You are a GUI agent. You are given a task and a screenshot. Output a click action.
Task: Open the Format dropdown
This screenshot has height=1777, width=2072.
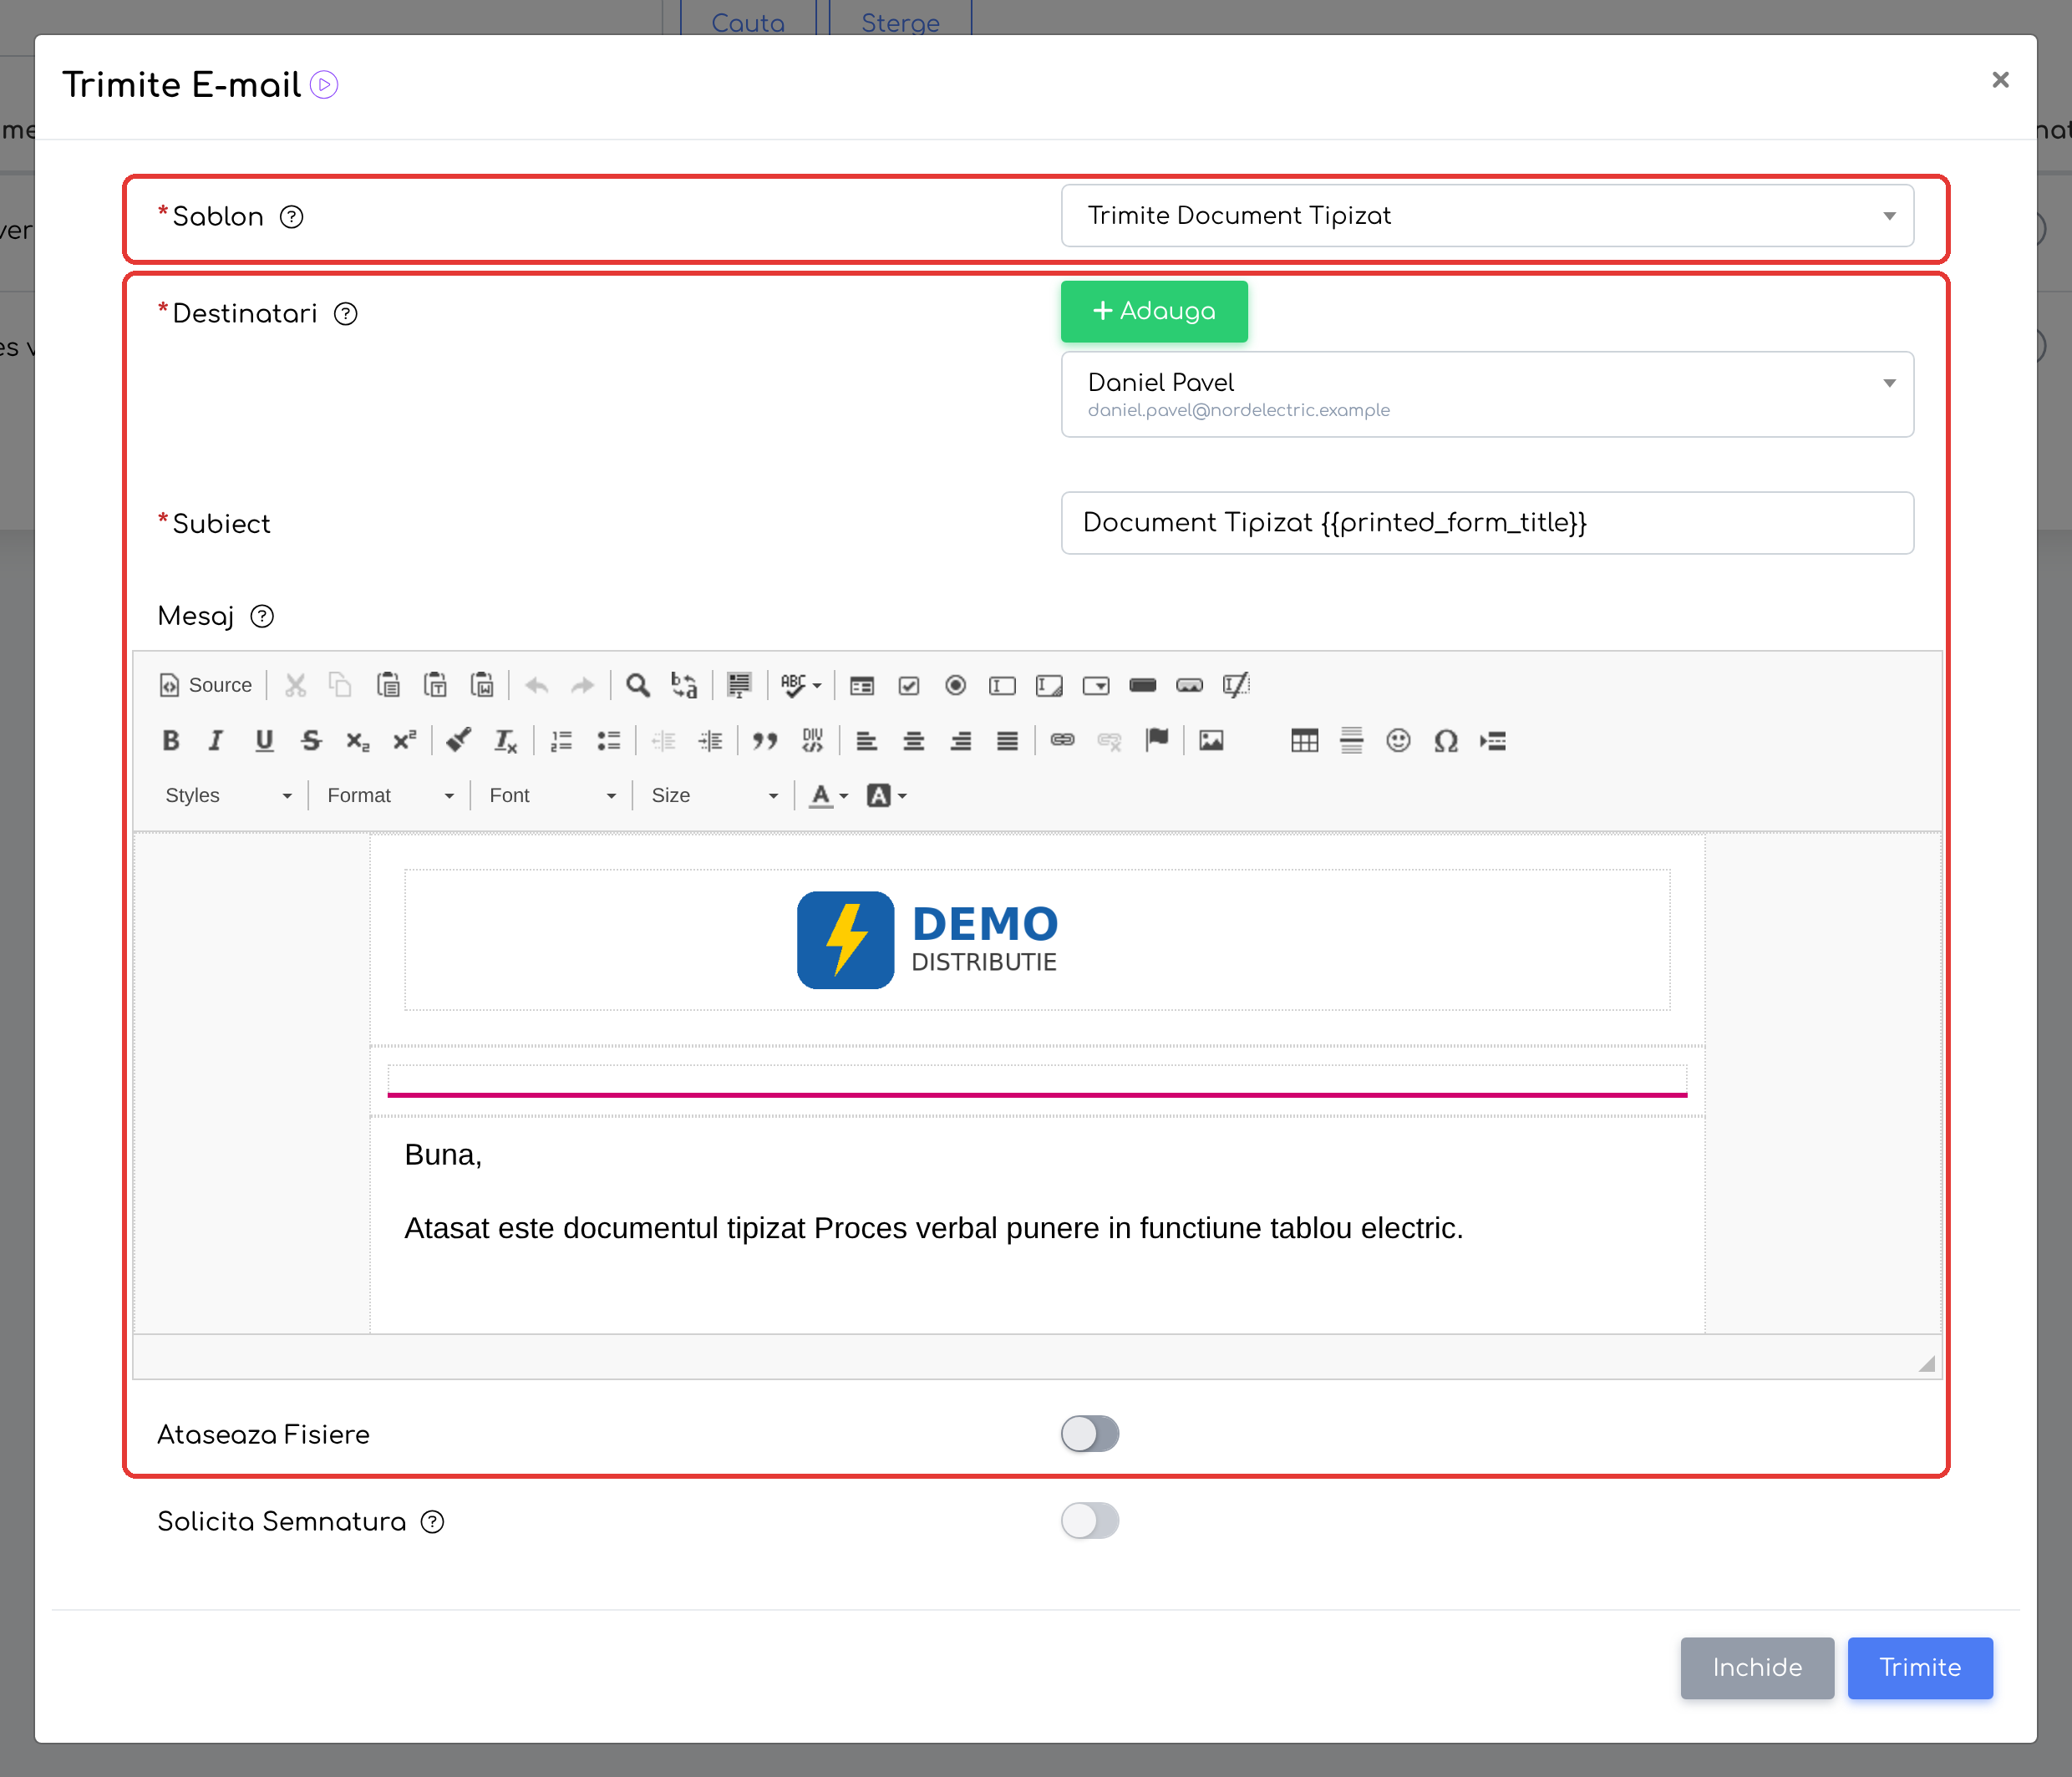pyautogui.click(x=390, y=796)
